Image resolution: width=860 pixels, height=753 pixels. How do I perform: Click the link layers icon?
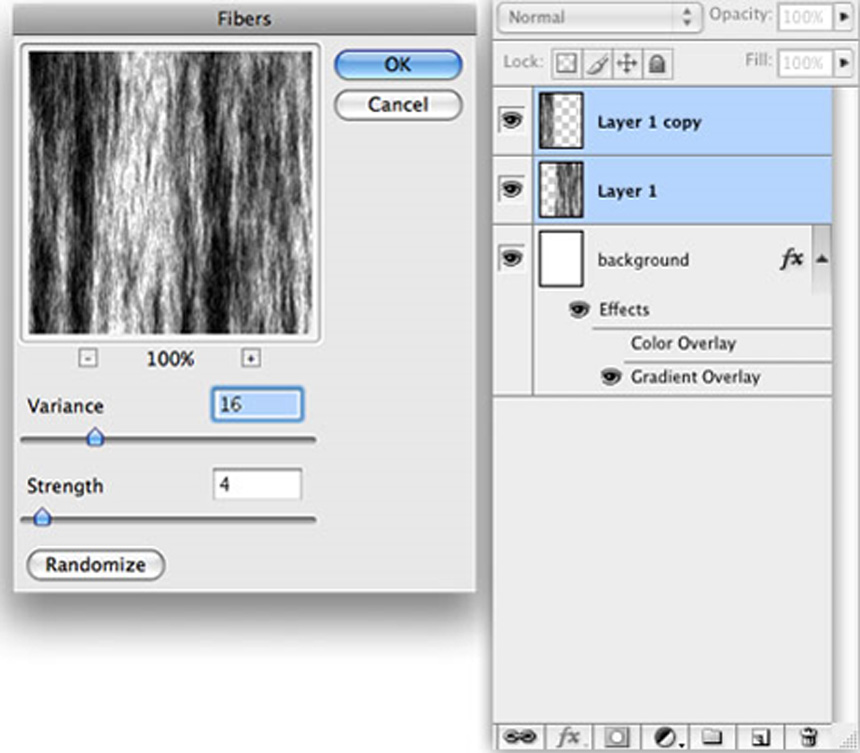click(x=520, y=737)
